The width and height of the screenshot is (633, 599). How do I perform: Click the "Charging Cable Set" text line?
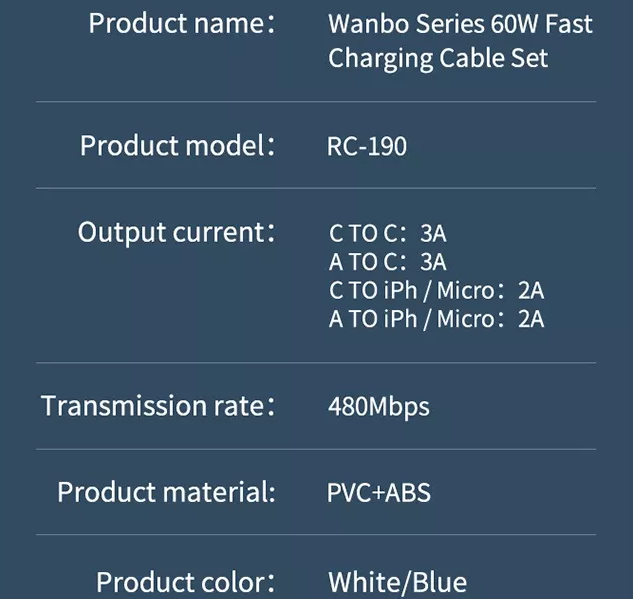coord(438,58)
